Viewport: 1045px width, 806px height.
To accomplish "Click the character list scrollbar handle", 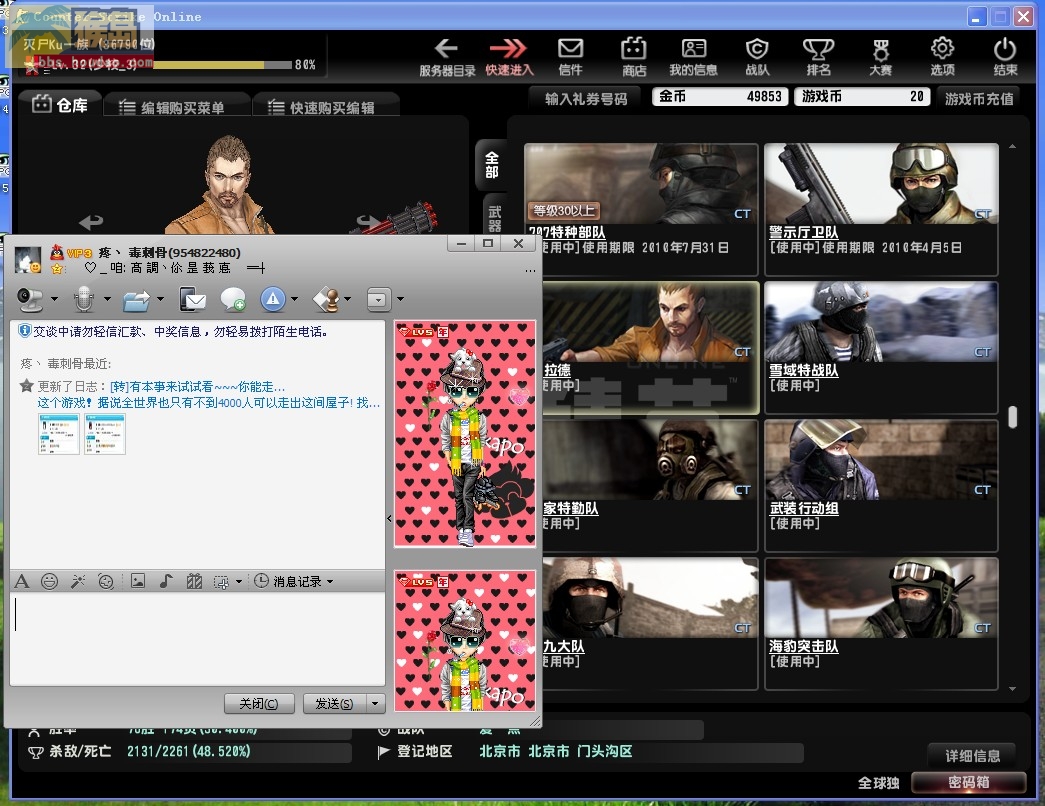I will [1012, 417].
